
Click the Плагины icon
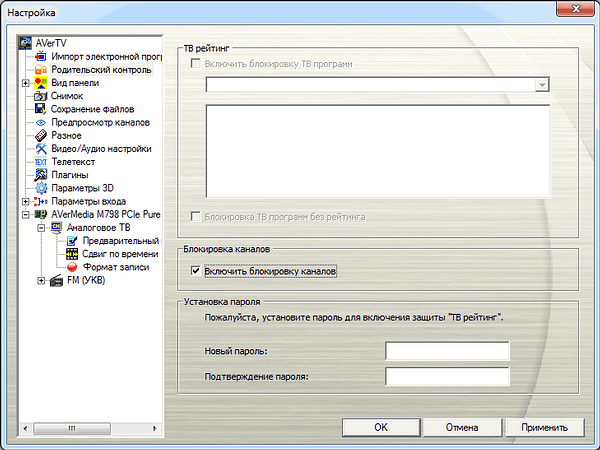pos(41,175)
